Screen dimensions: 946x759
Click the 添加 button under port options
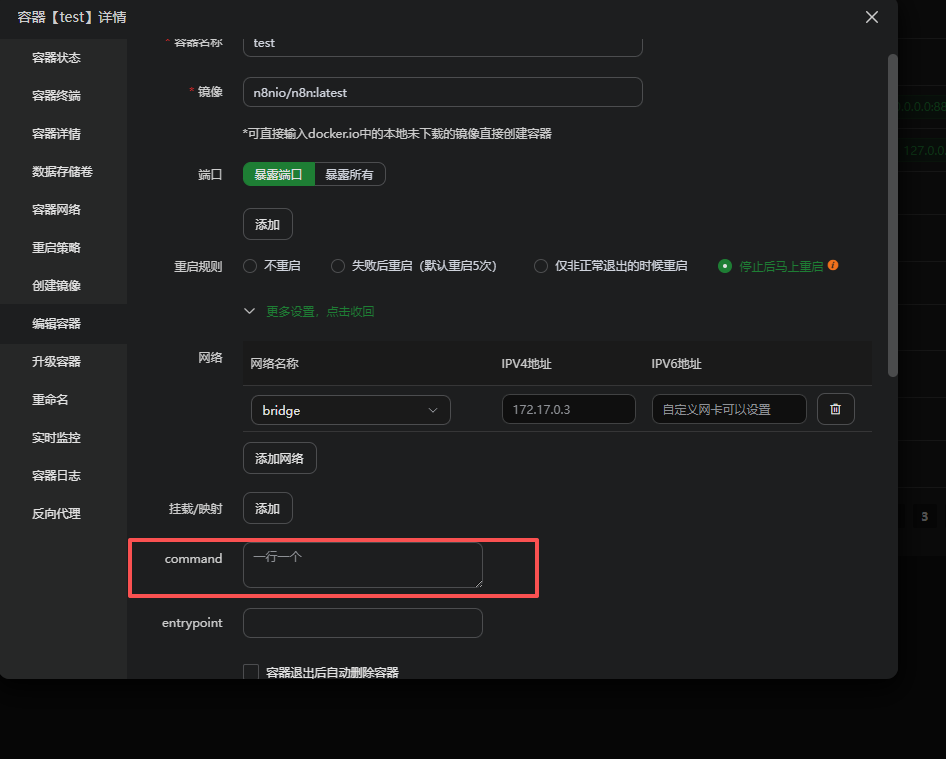coord(267,225)
